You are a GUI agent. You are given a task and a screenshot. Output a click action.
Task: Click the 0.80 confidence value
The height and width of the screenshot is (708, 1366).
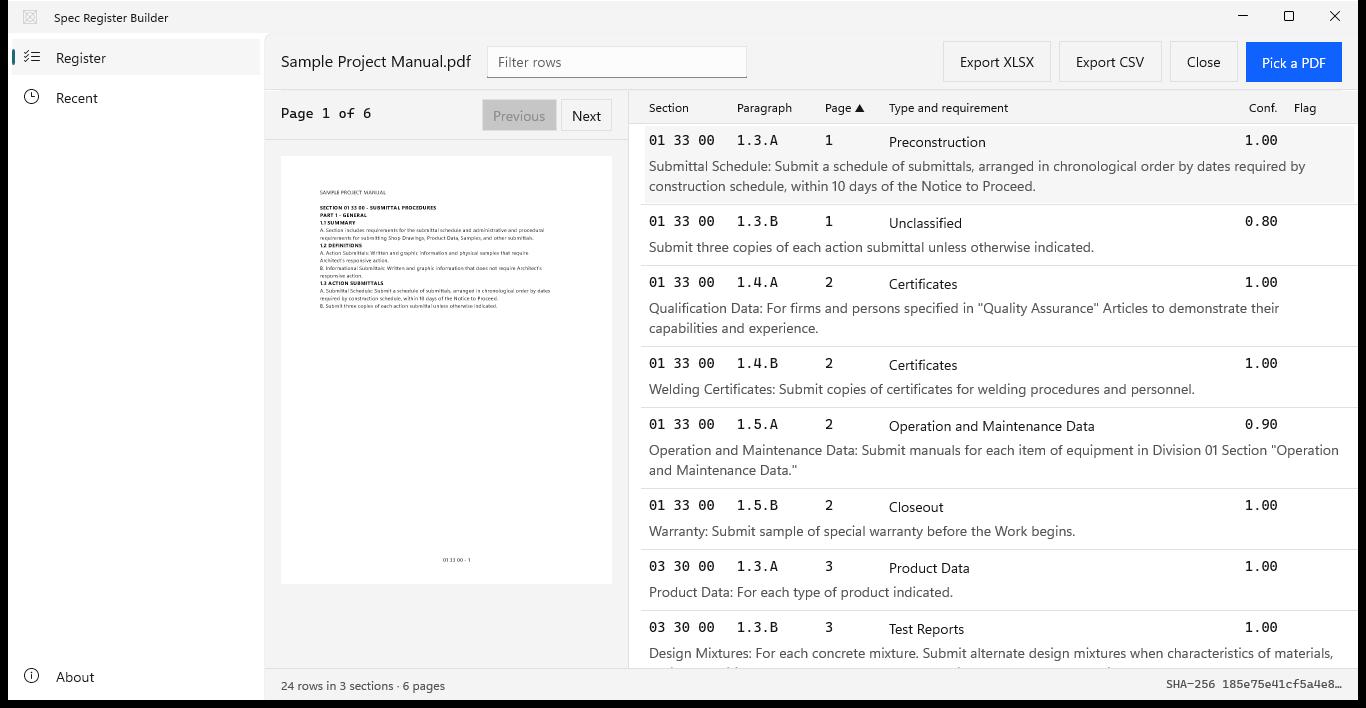pyautogui.click(x=1261, y=221)
